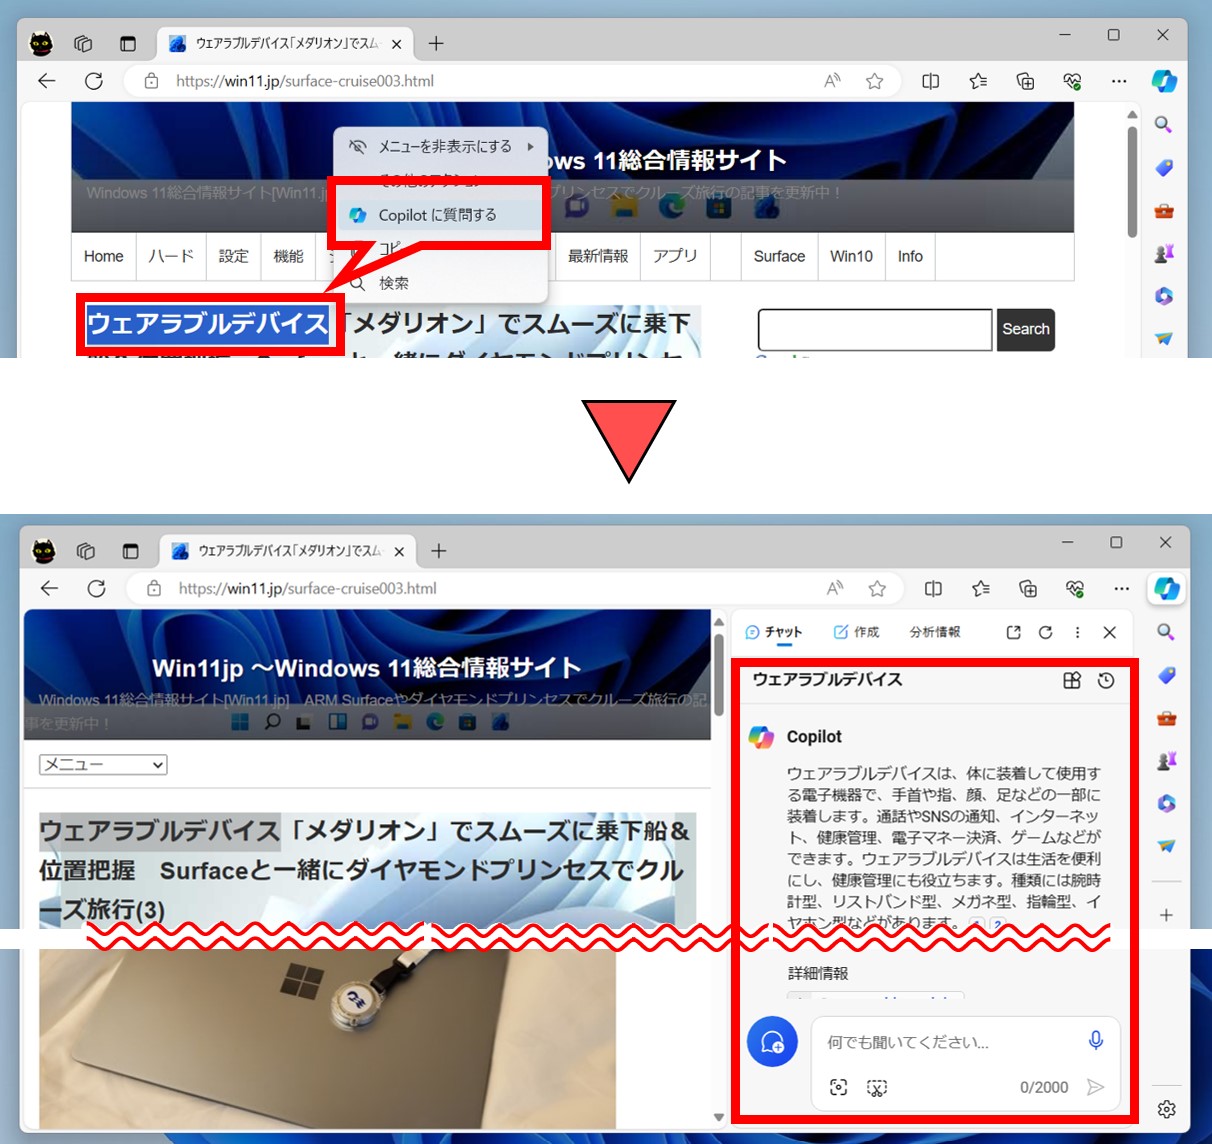Click the plus icon to customize the sidebar

1166,915
